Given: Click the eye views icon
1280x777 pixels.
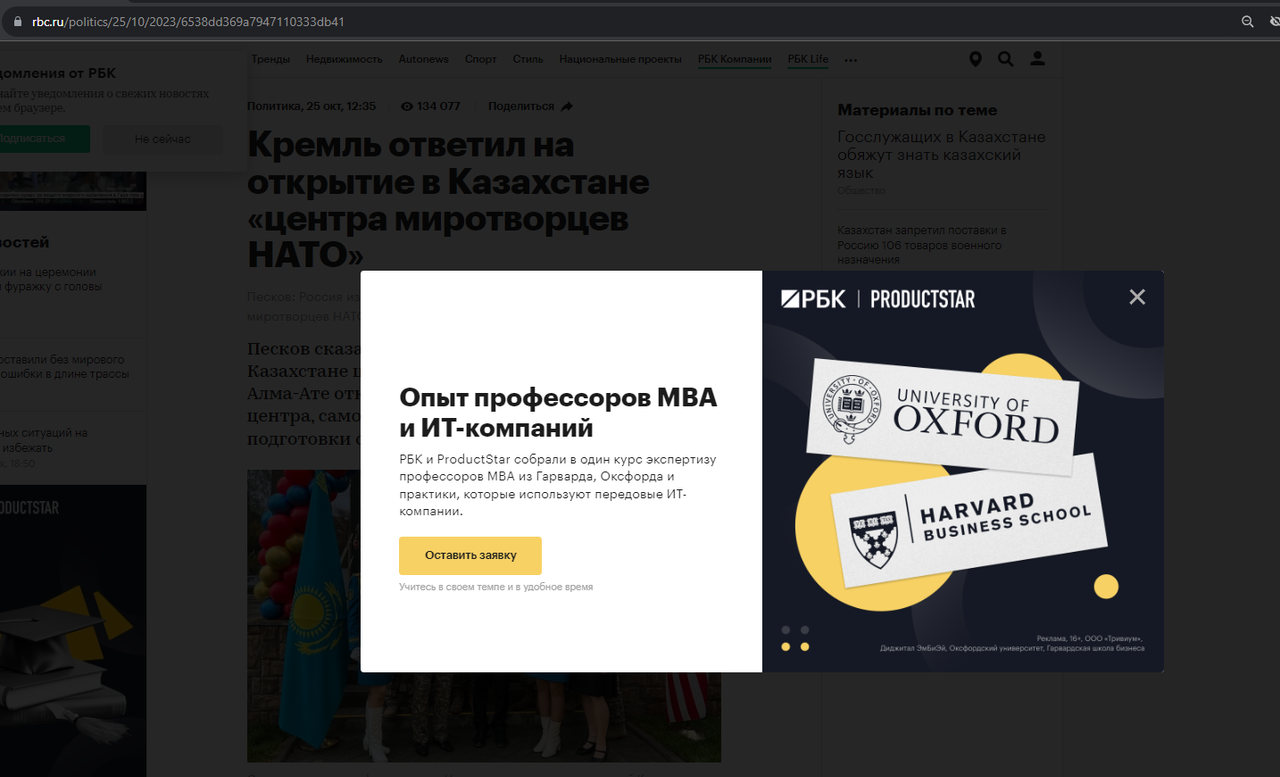Looking at the screenshot, I should click(x=407, y=106).
